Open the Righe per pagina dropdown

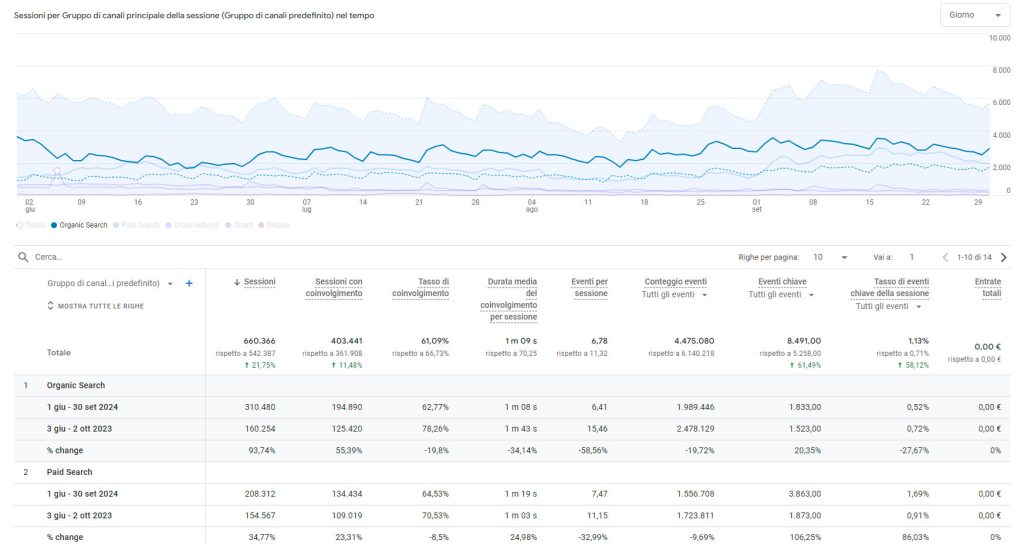830,257
